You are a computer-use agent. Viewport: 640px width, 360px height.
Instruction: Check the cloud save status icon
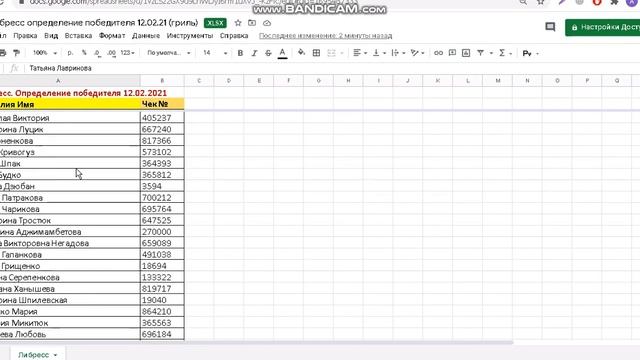(x=267, y=23)
